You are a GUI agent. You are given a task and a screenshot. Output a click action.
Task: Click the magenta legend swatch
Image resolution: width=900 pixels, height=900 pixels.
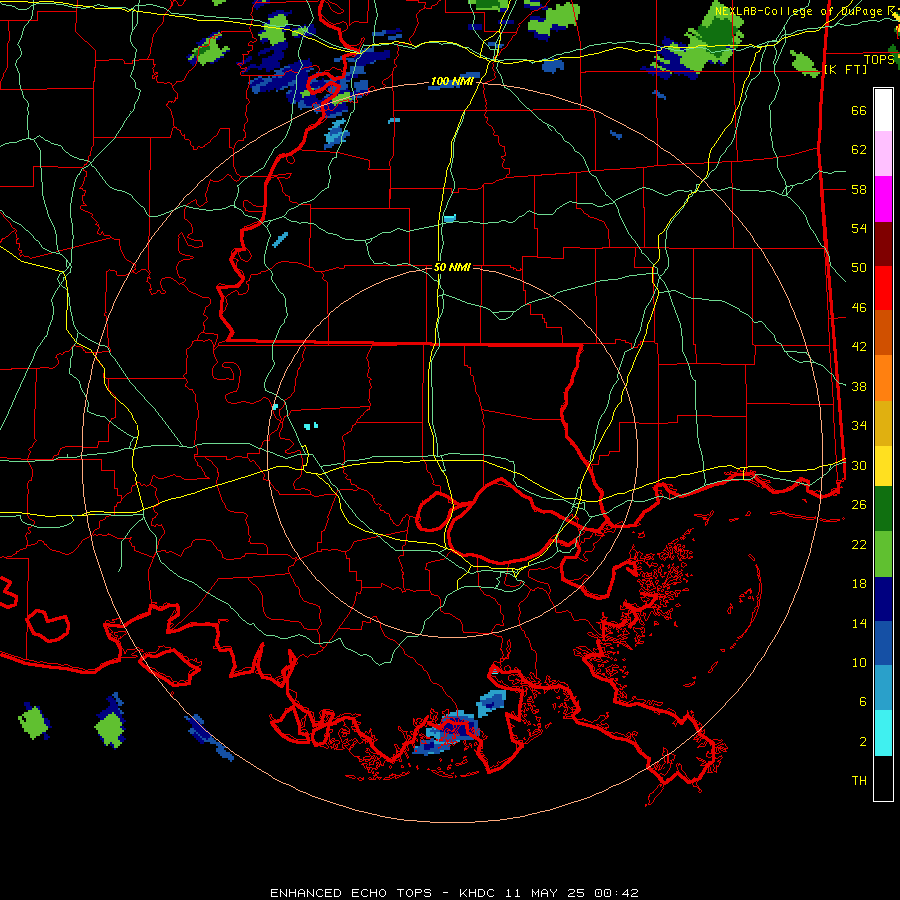click(883, 199)
